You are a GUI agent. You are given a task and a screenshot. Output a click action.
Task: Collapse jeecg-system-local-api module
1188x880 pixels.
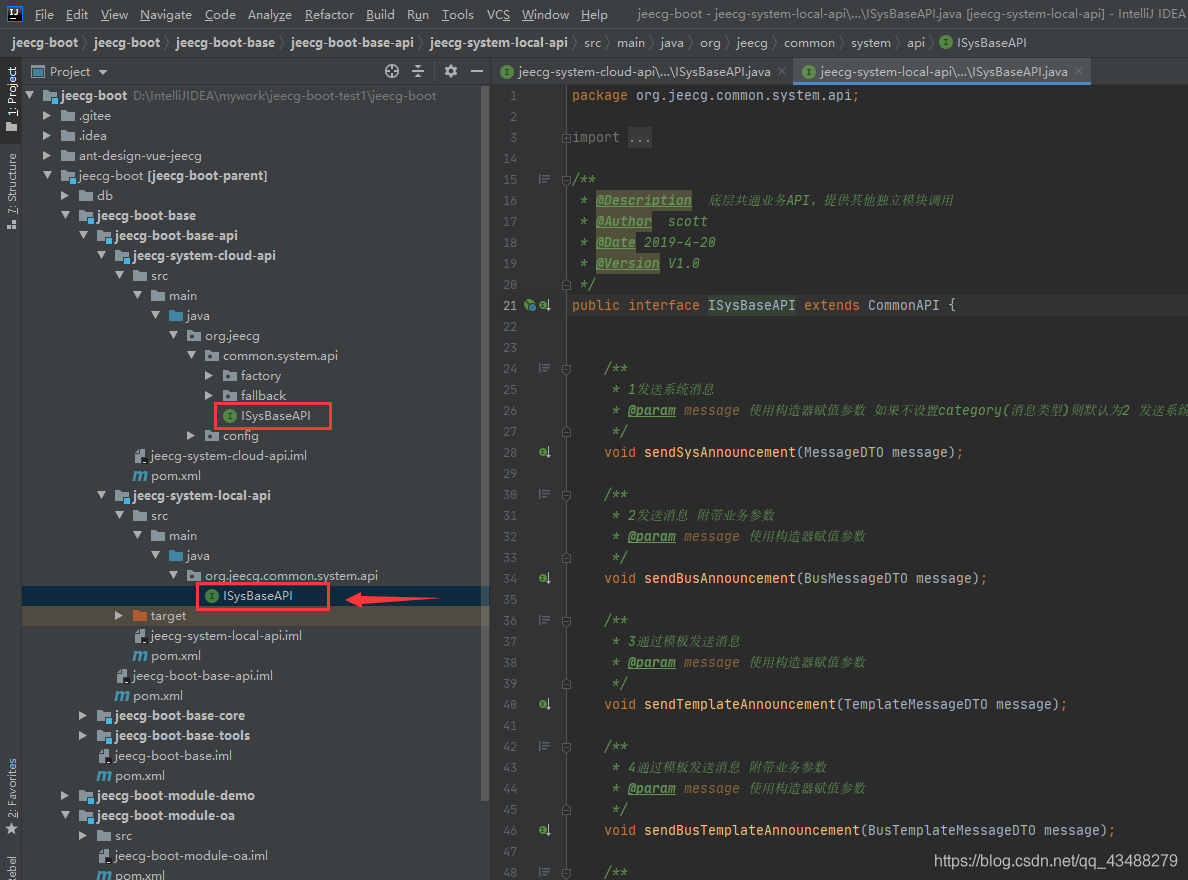coord(102,495)
